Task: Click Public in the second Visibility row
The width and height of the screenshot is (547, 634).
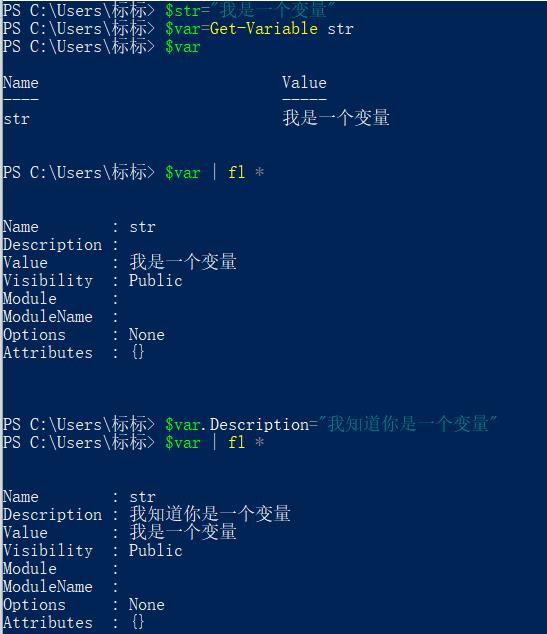Action: (156, 551)
